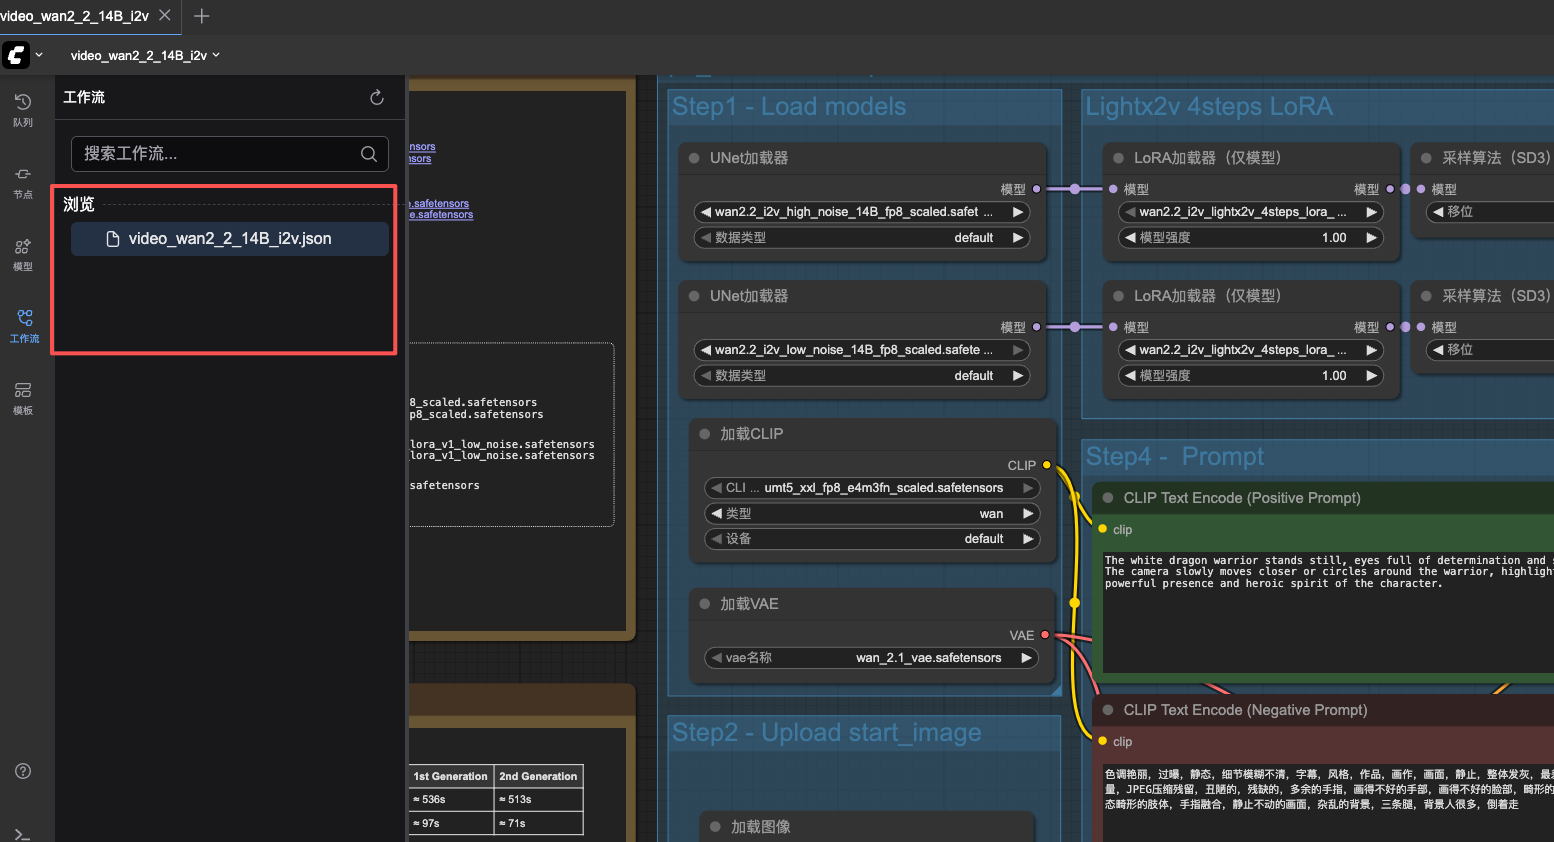Screen dimensions: 1554x842
Task: Collapse the 加载VAE node
Action: click(x=704, y=604)
